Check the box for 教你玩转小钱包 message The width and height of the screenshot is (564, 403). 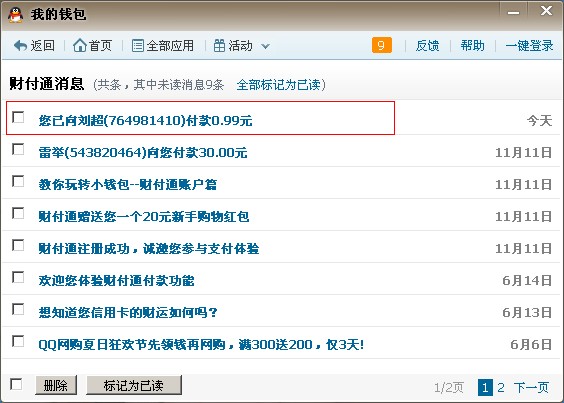coord(18,181)
